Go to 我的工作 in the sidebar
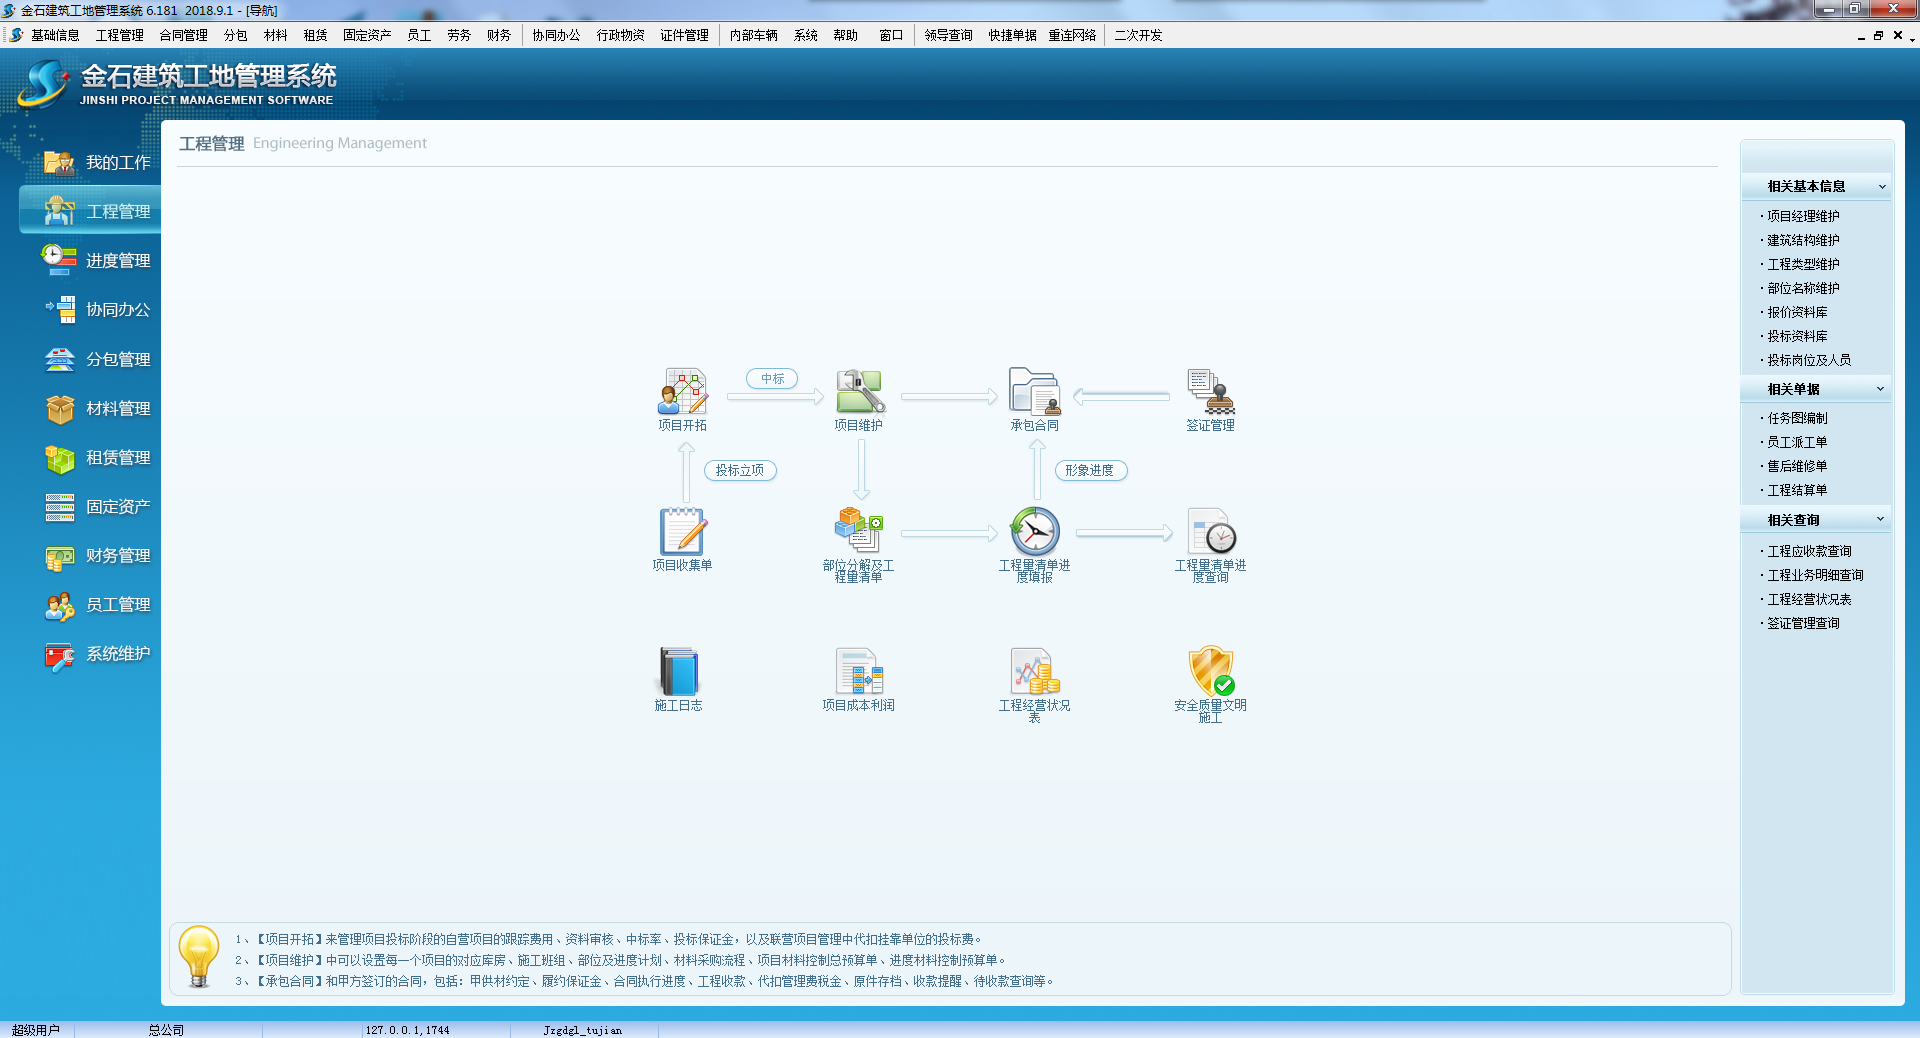1920x1038 pixels. click(97, 162)
